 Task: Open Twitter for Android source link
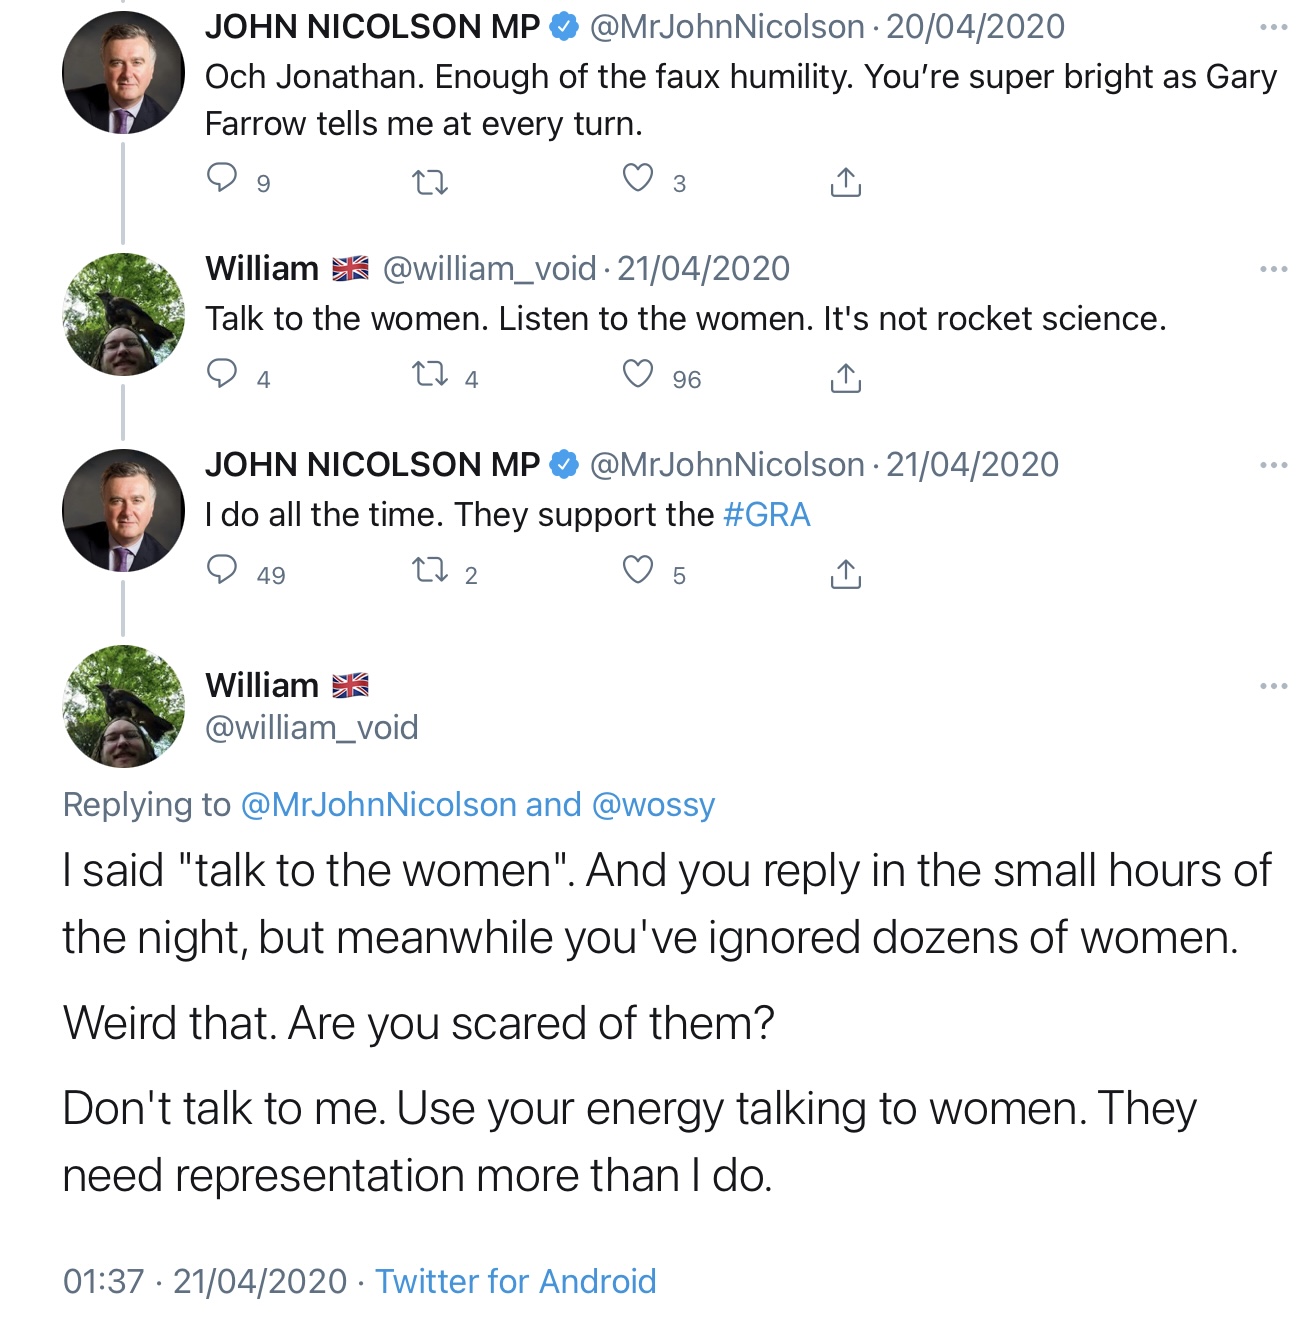click(515, 1281)
